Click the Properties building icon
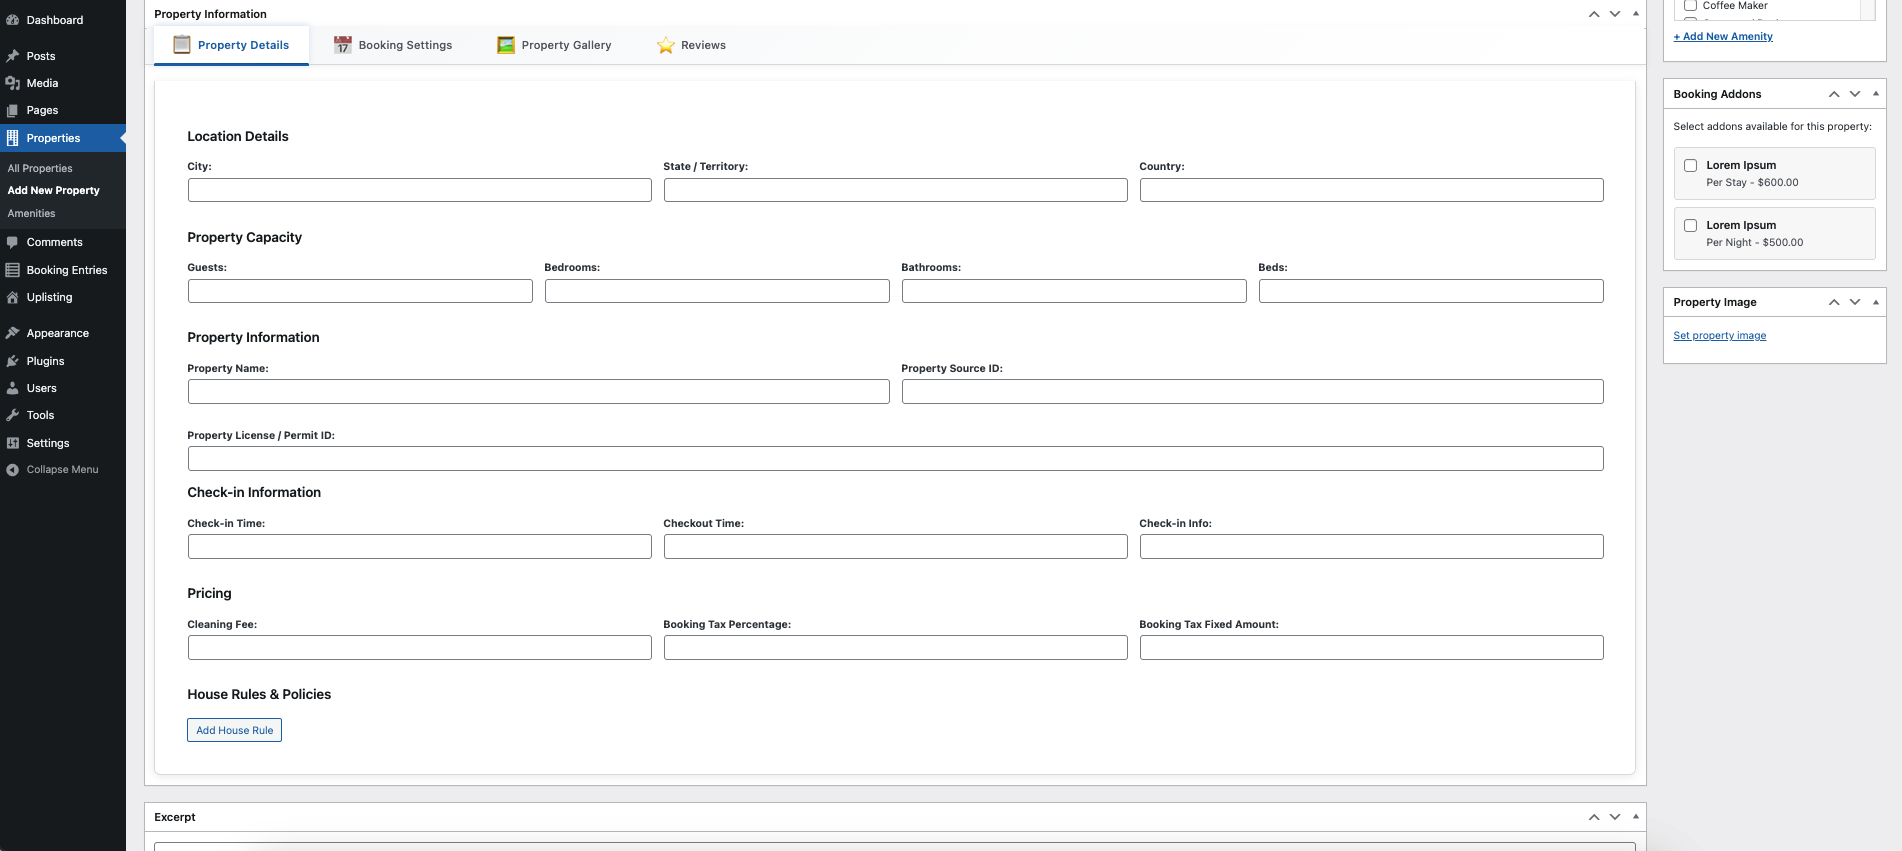 tap(13, 138)
